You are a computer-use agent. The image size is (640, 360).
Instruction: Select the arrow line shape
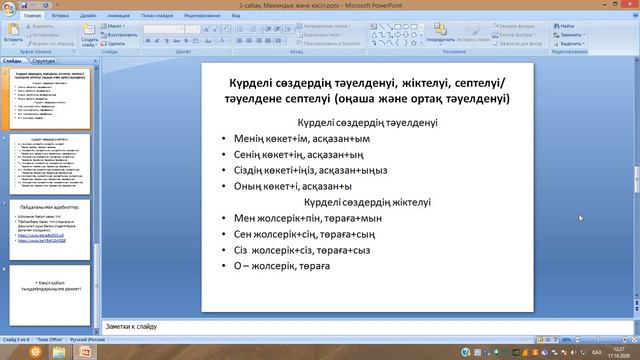tap(390, 27)
